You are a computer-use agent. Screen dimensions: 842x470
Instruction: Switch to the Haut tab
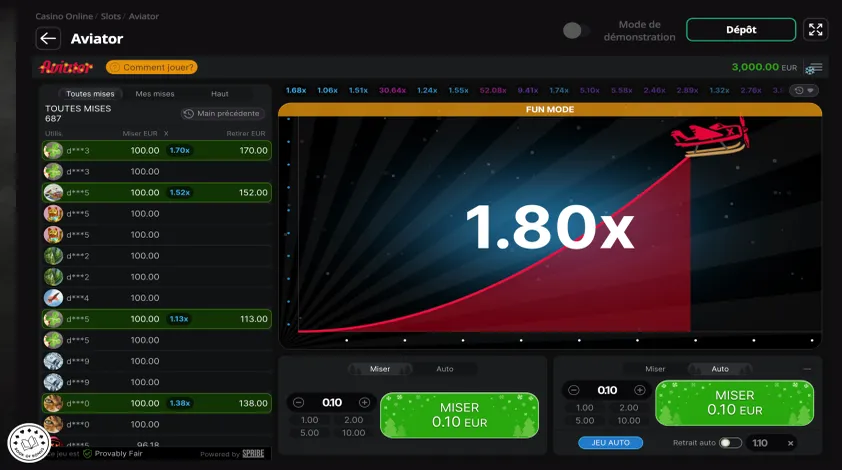220,93
